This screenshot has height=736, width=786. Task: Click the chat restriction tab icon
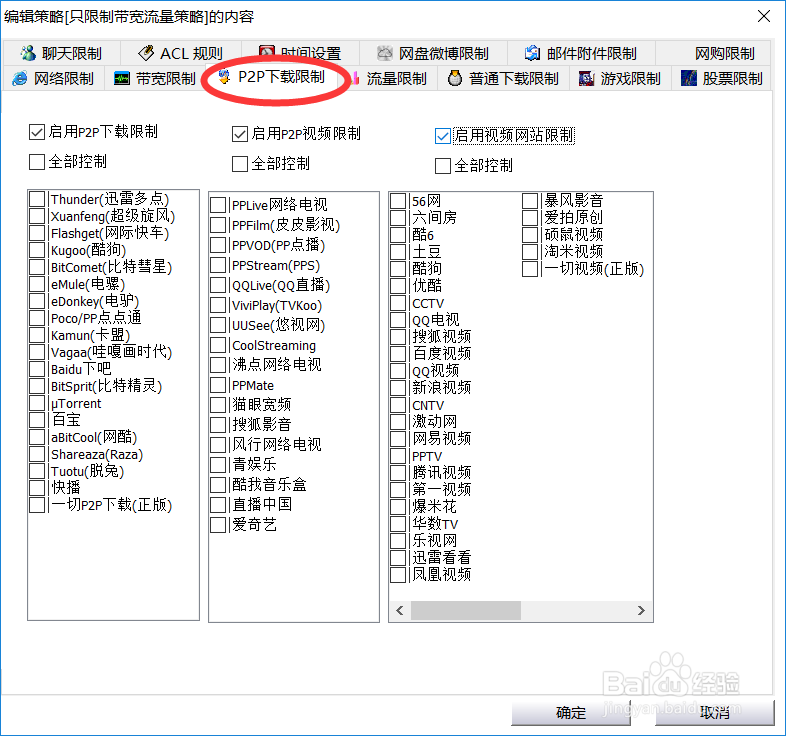[28, 53]
